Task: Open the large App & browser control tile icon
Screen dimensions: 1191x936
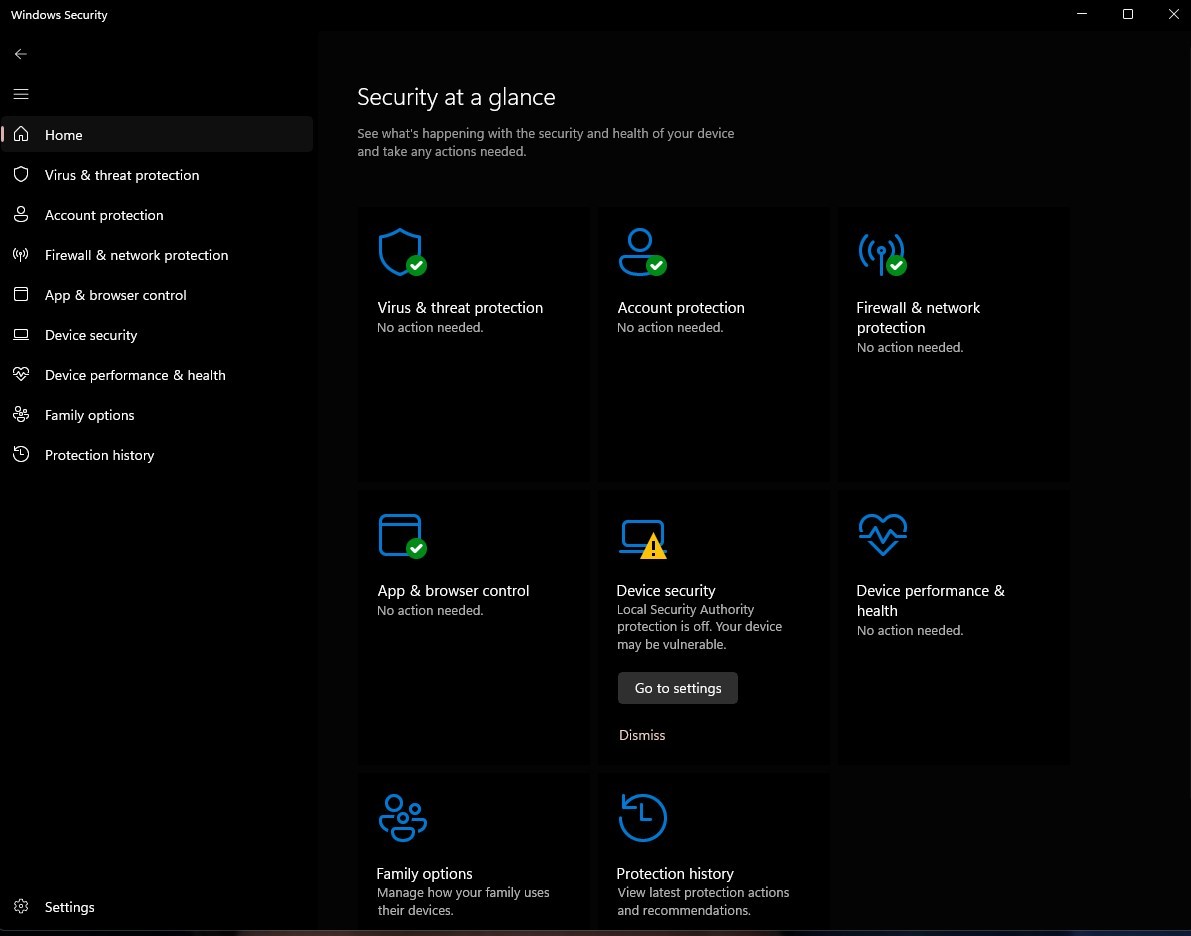Action: click(402, 536)
